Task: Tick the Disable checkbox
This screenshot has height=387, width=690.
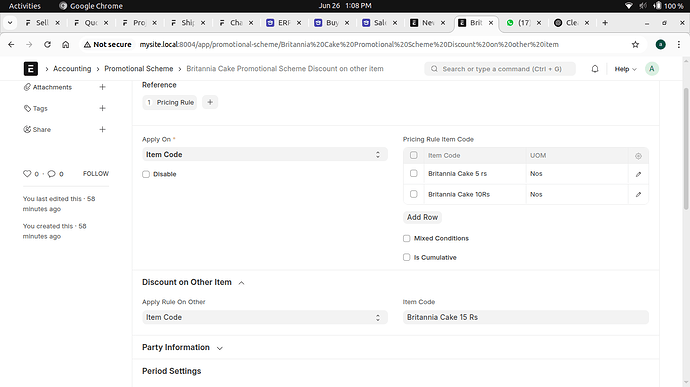Action: tap(146, 174)
